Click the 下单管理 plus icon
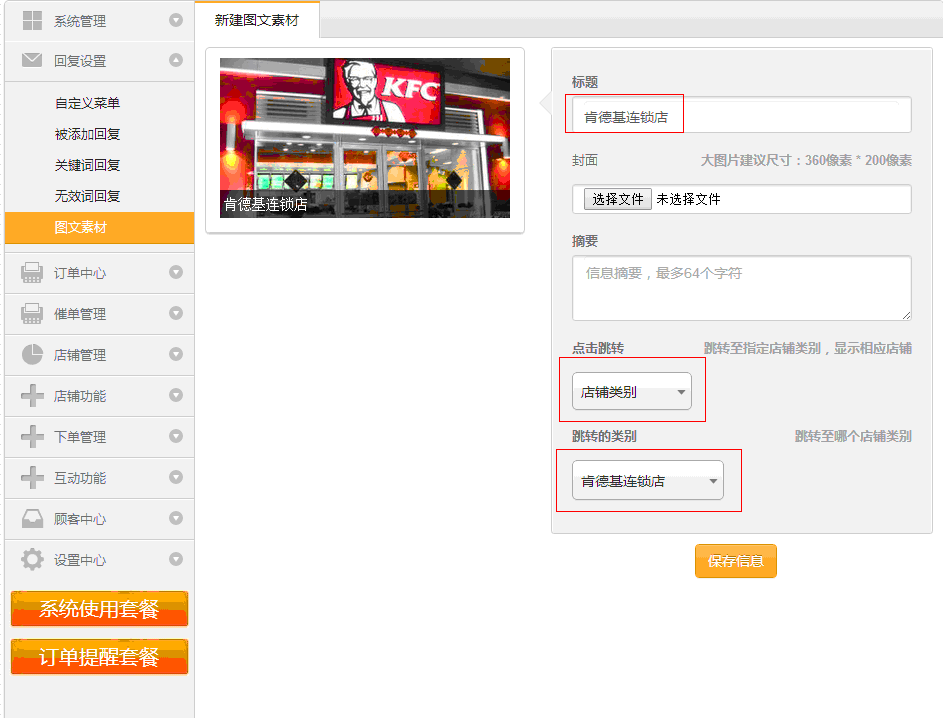The height and width of the screenshot is (718, 943). pyautogui.click(x=32, y=436)
